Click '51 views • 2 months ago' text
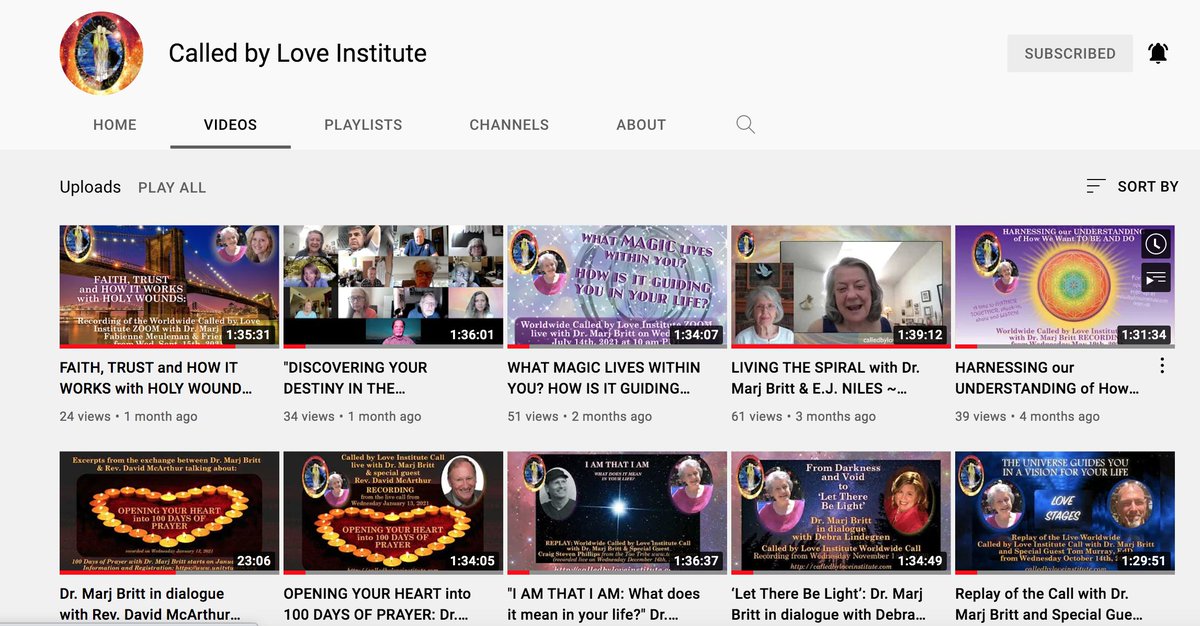The height and width of the screenshot is (626, 1200). click(580, 416)
